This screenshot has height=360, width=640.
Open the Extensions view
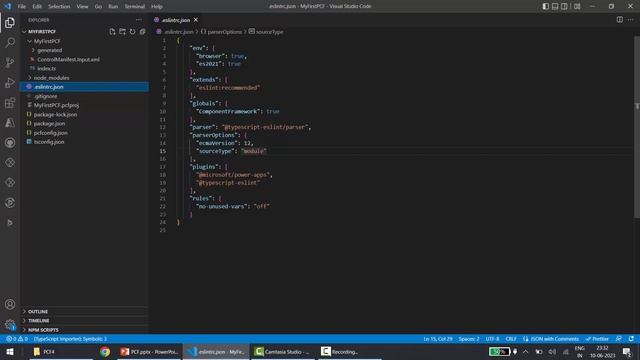(x=10, y=102)
